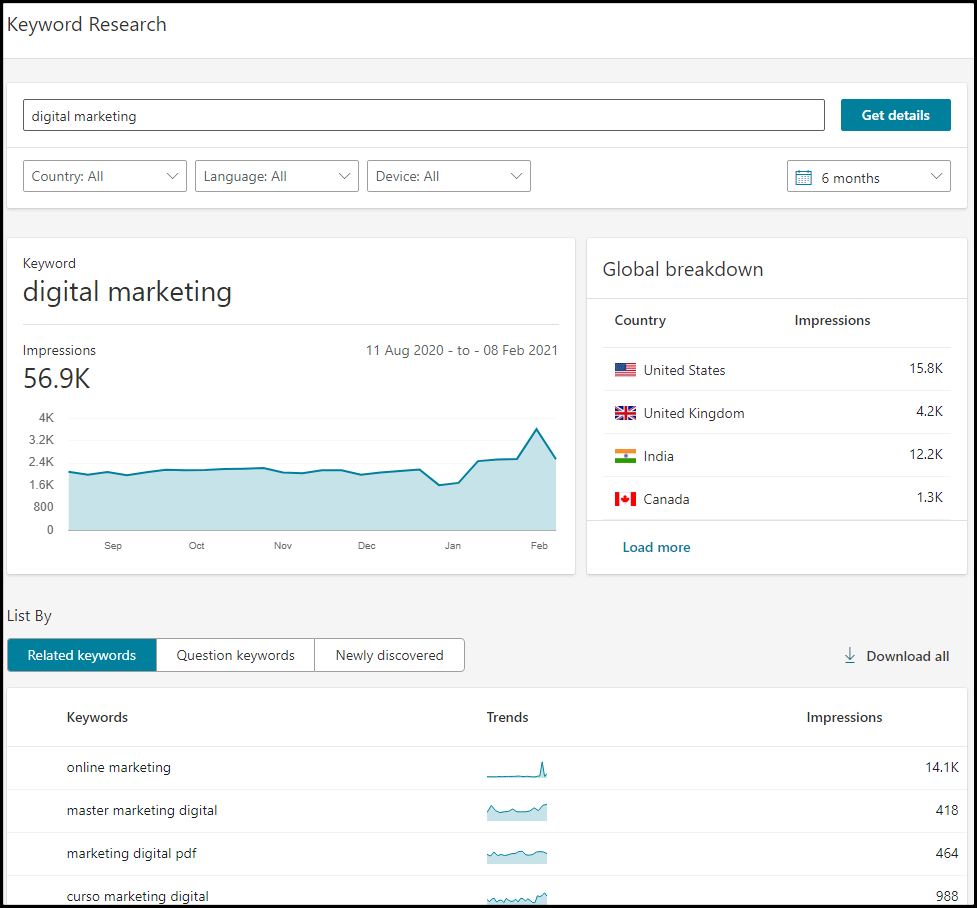Click the keyword search input field
The height and width of the screenshot is (908, 977).
coord(424,115)
